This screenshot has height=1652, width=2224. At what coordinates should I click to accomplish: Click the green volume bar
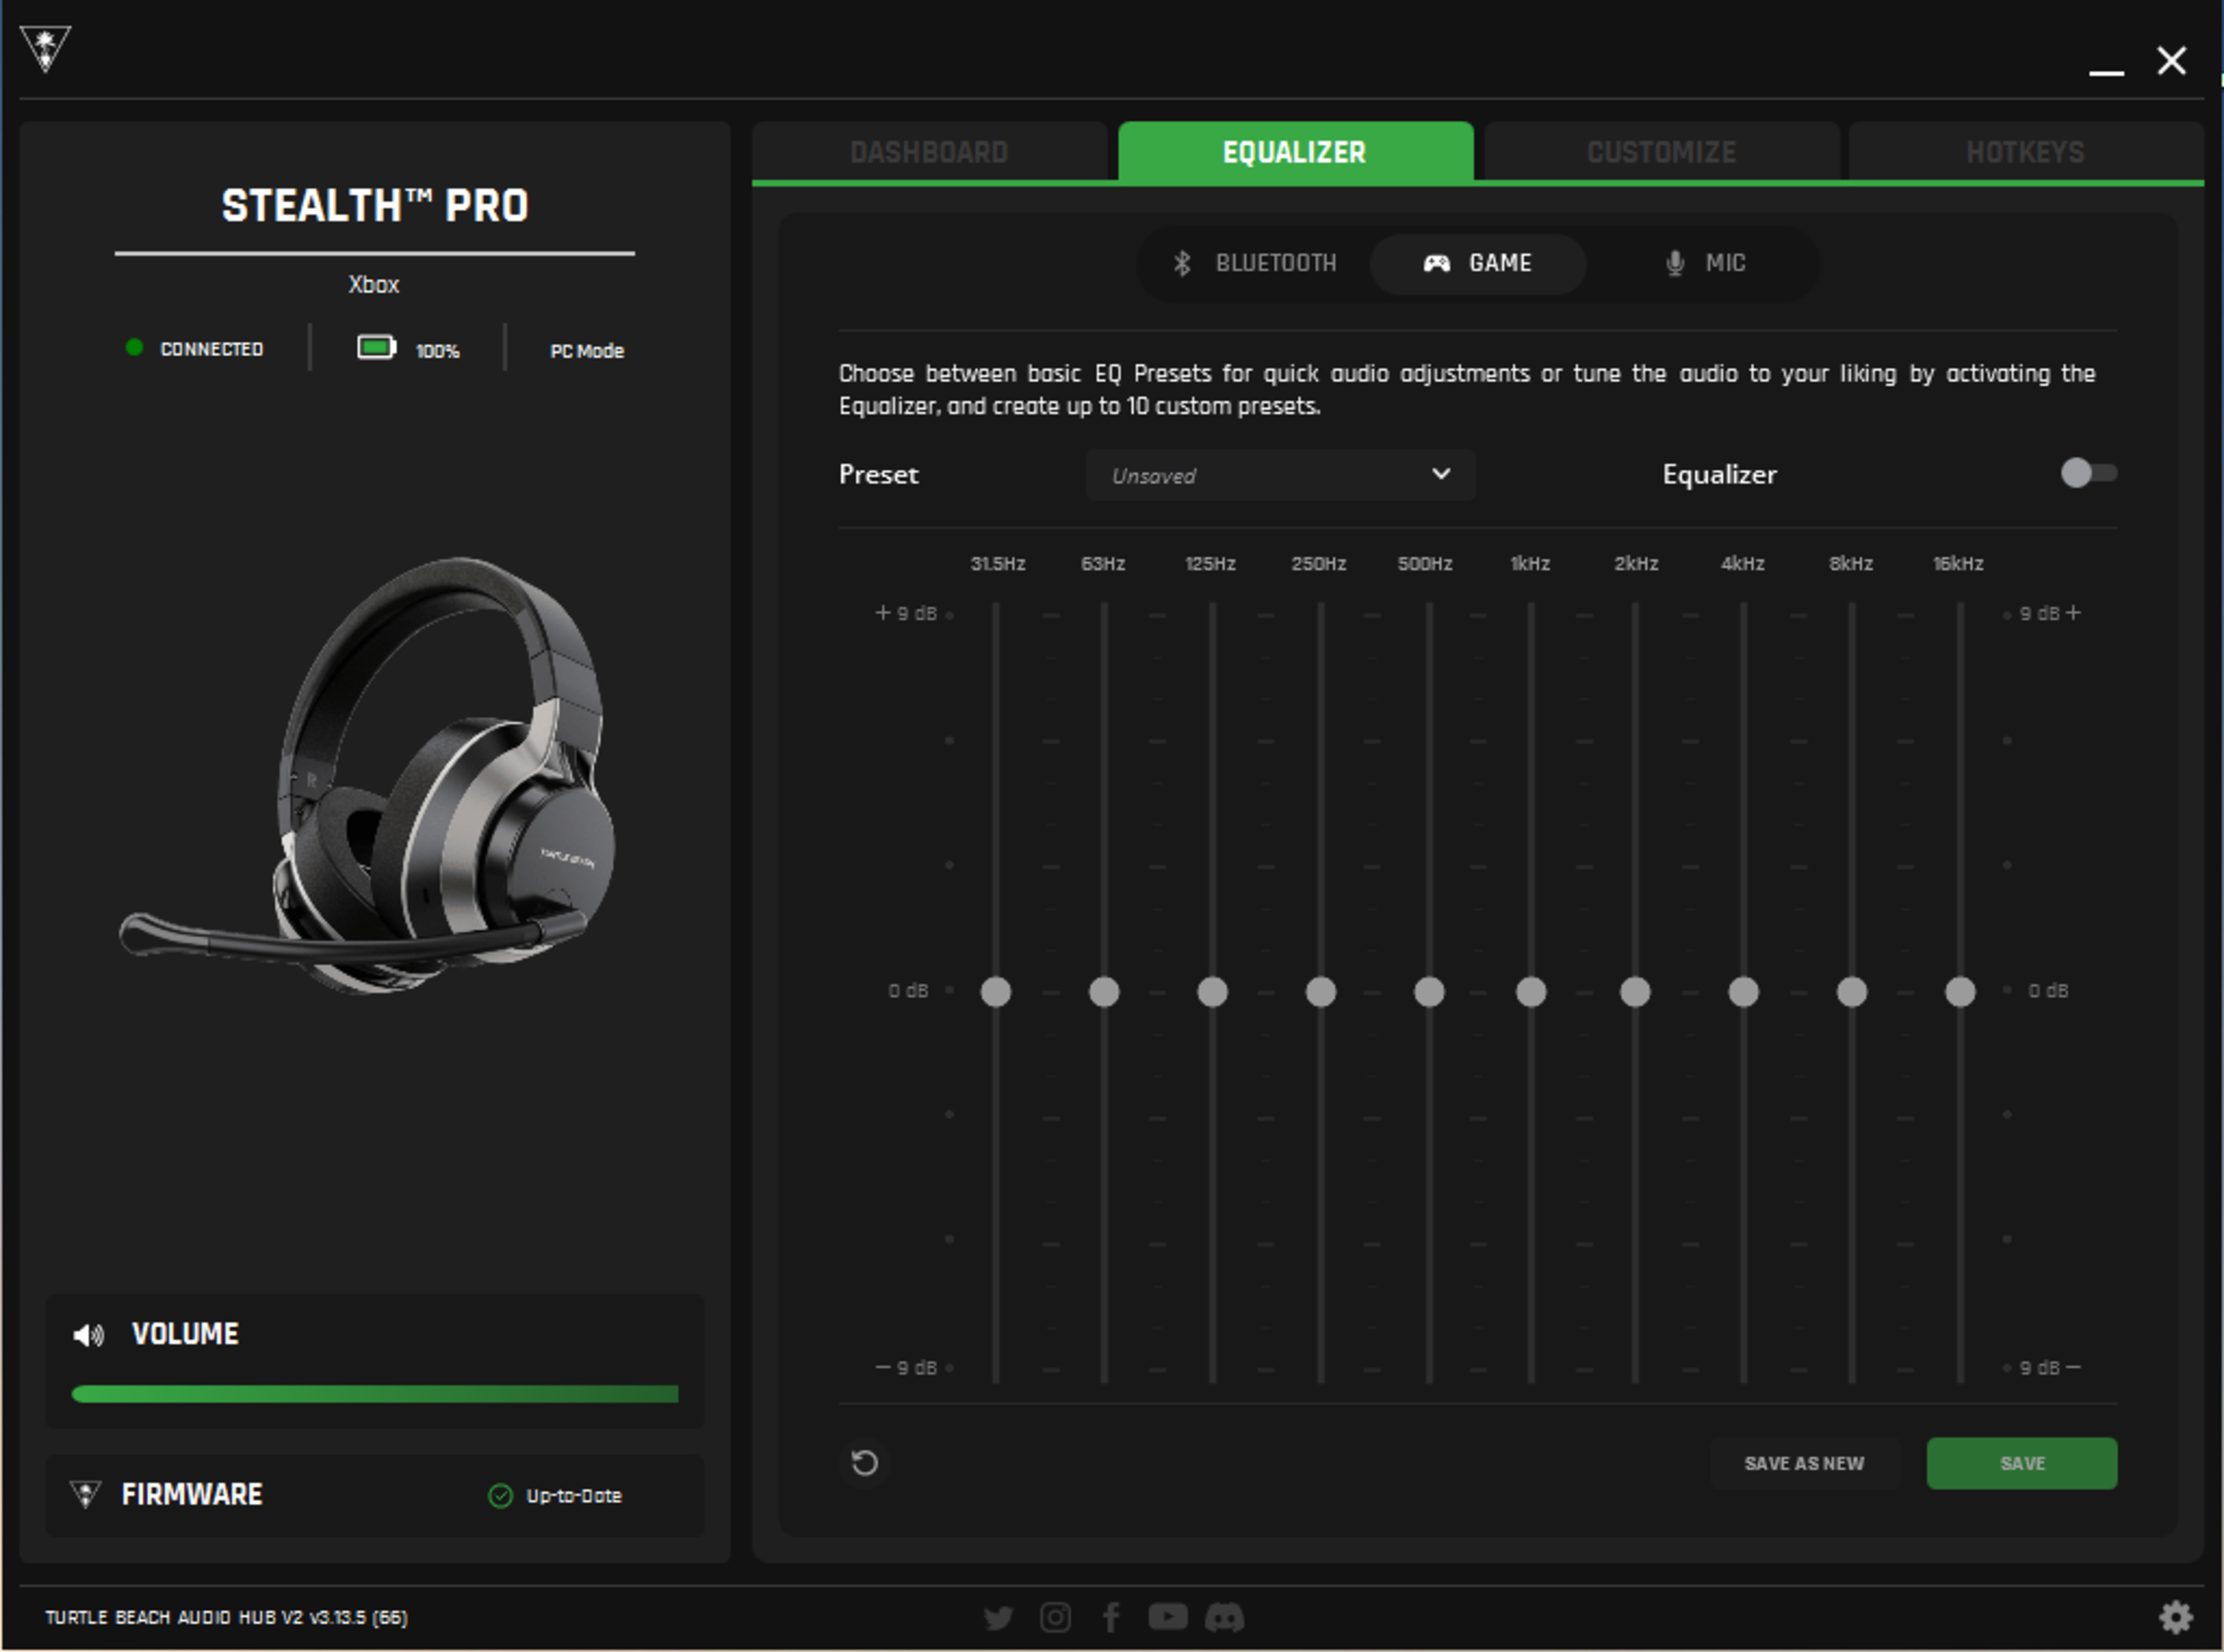click(375, 1394)
